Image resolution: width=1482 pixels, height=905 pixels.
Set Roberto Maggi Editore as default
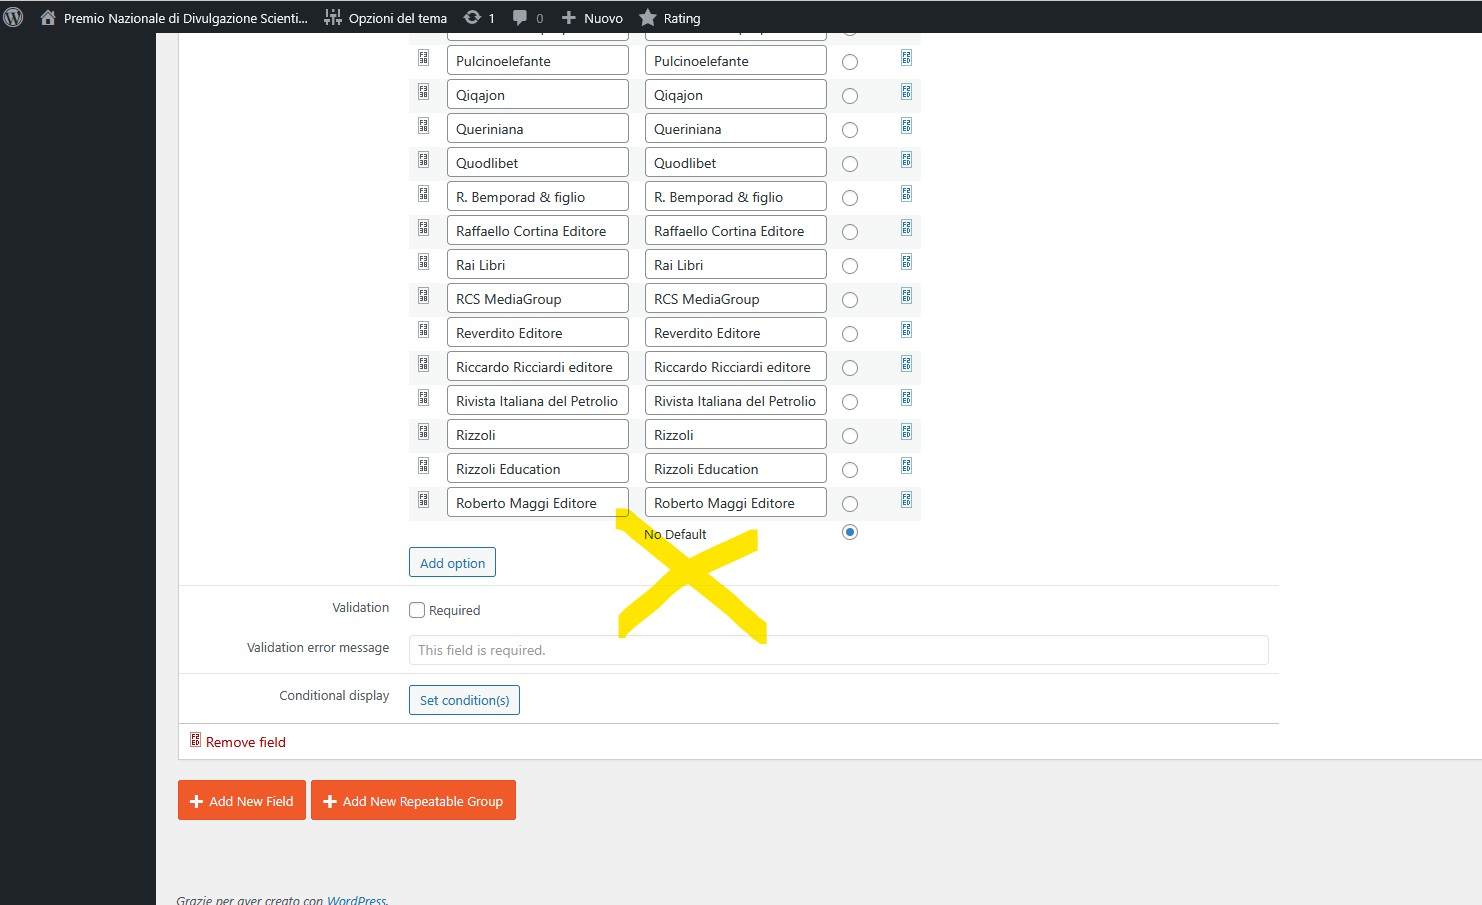click(850, 504)
